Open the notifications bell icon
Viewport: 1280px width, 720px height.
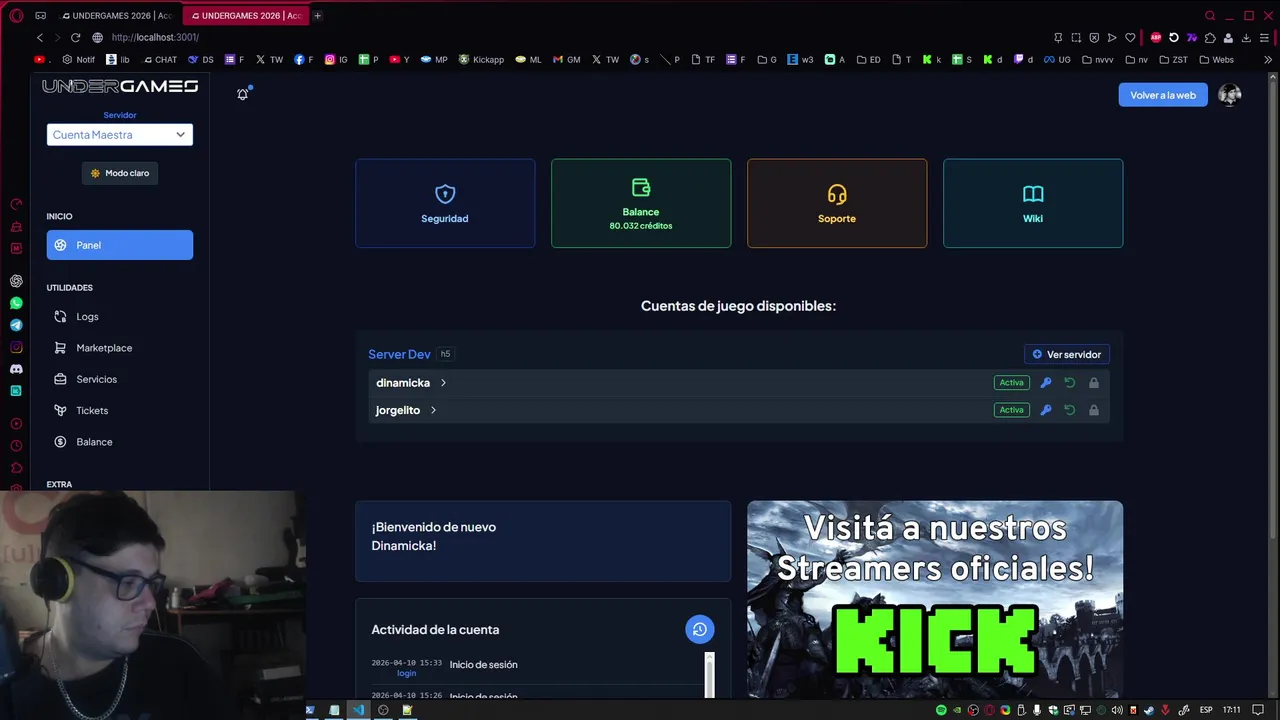click(242, 94)
